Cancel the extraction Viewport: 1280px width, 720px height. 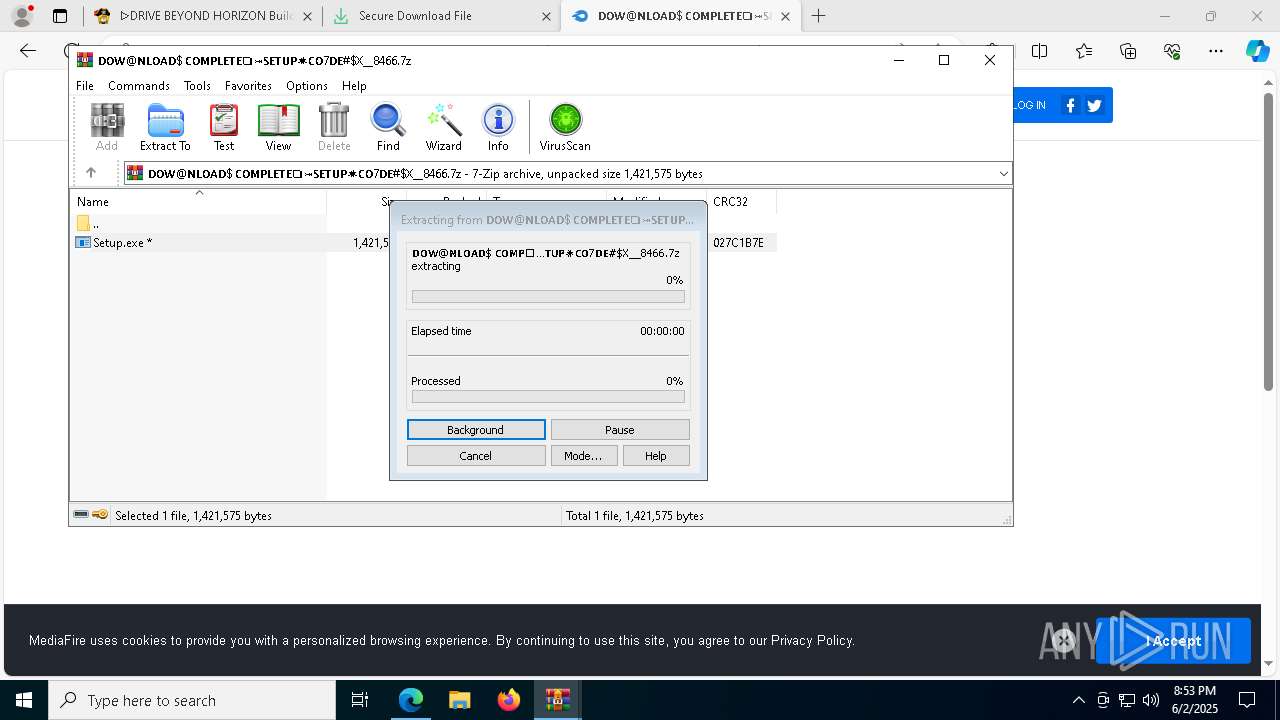coord(476,456)
